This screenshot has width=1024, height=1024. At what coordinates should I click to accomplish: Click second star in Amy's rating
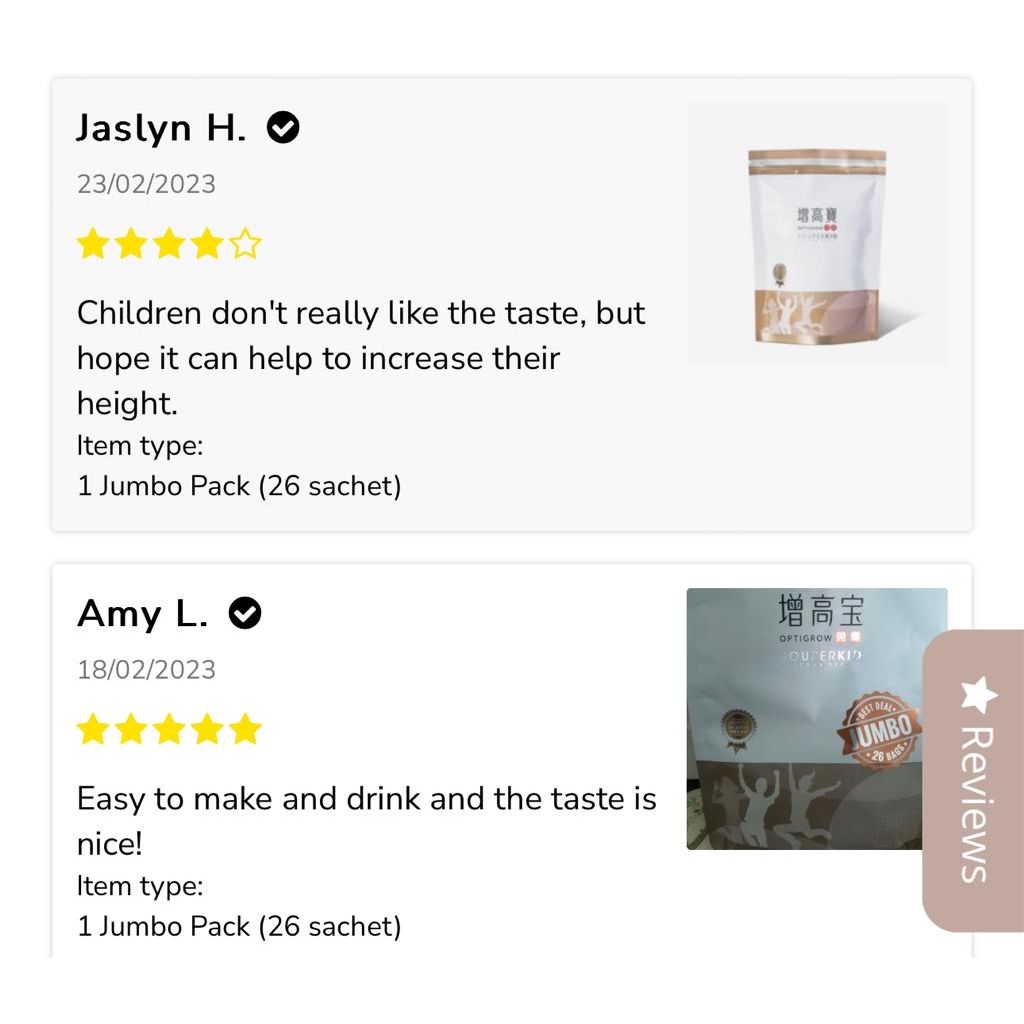(131, 729)
